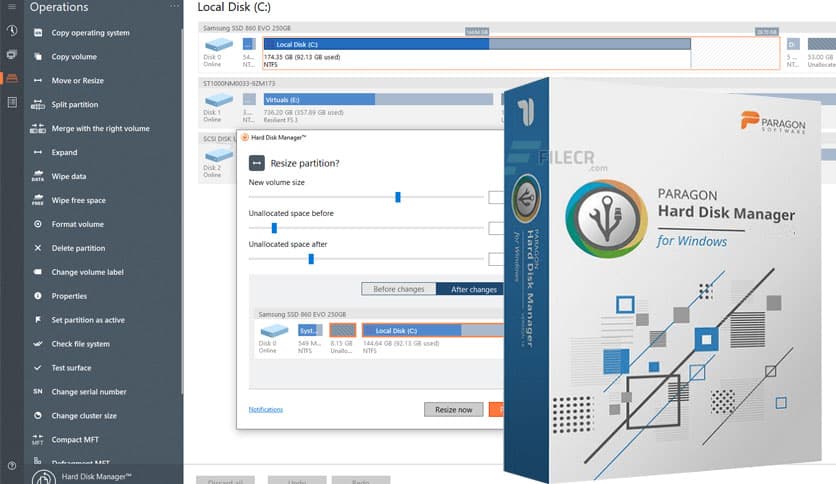Viewport: 836px width, 484px height.
Task: Click the Delete partition X icon
Action: [x=38, y=248]
